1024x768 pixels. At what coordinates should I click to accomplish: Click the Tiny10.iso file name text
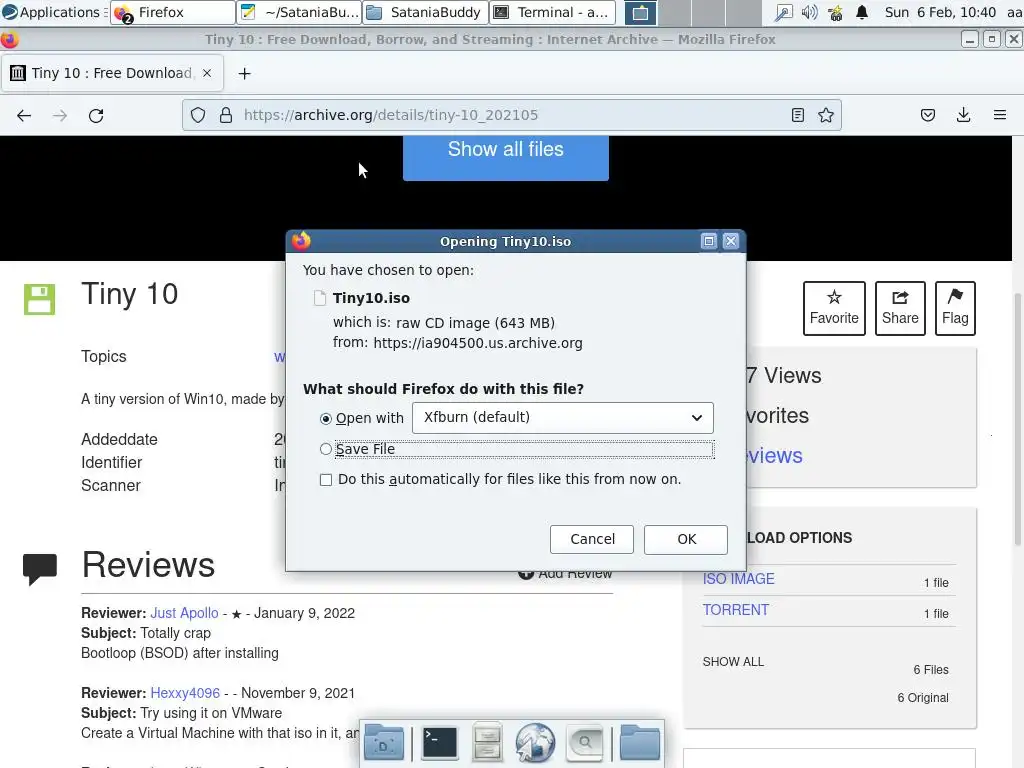[371, 298]
